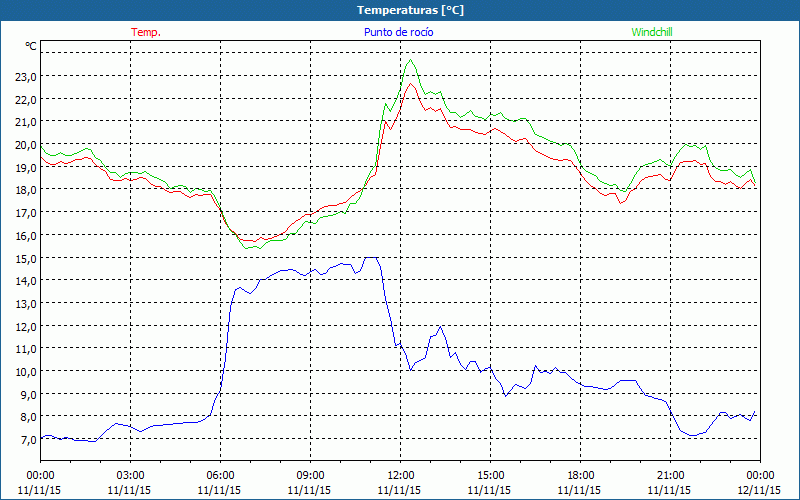Click the Temperaturas [°C] chart title
The width and height of the screenshot is (800, 500).
pos(410,10)
